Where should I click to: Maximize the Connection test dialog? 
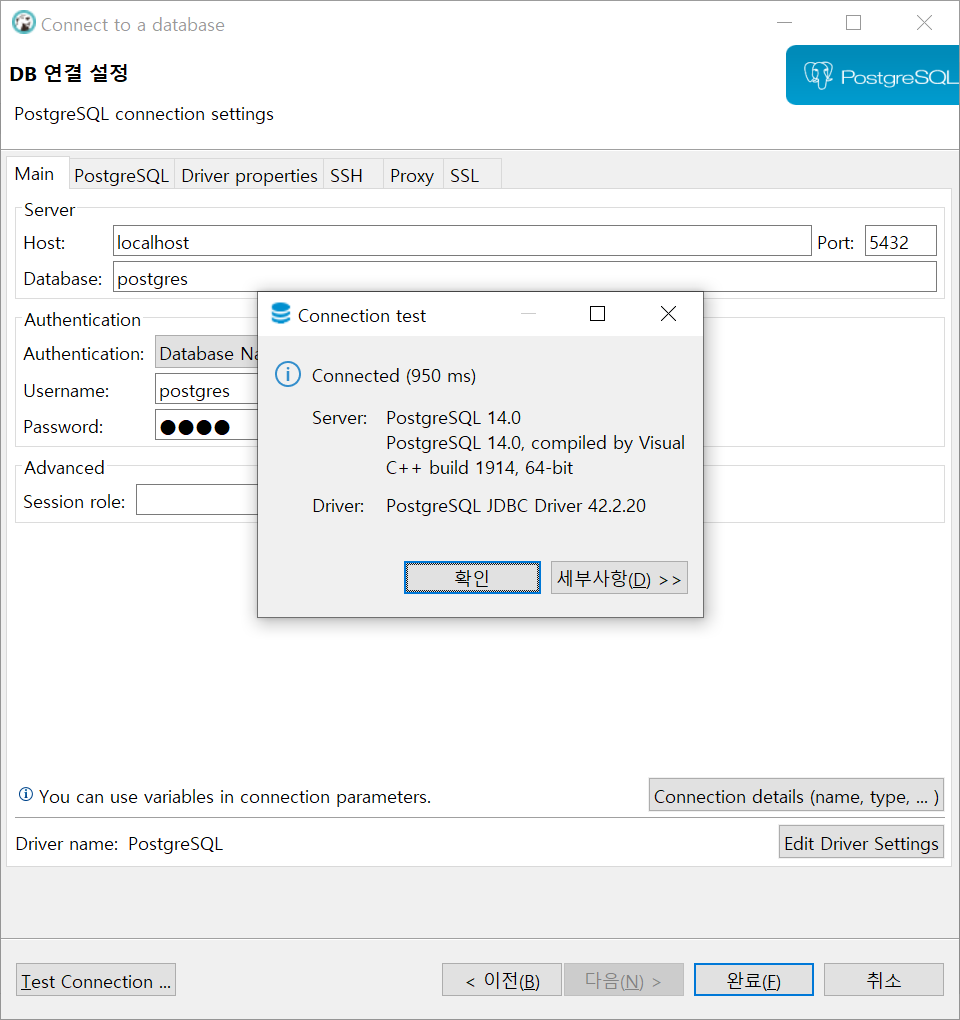pyautogui.click(x=597, y=314)
